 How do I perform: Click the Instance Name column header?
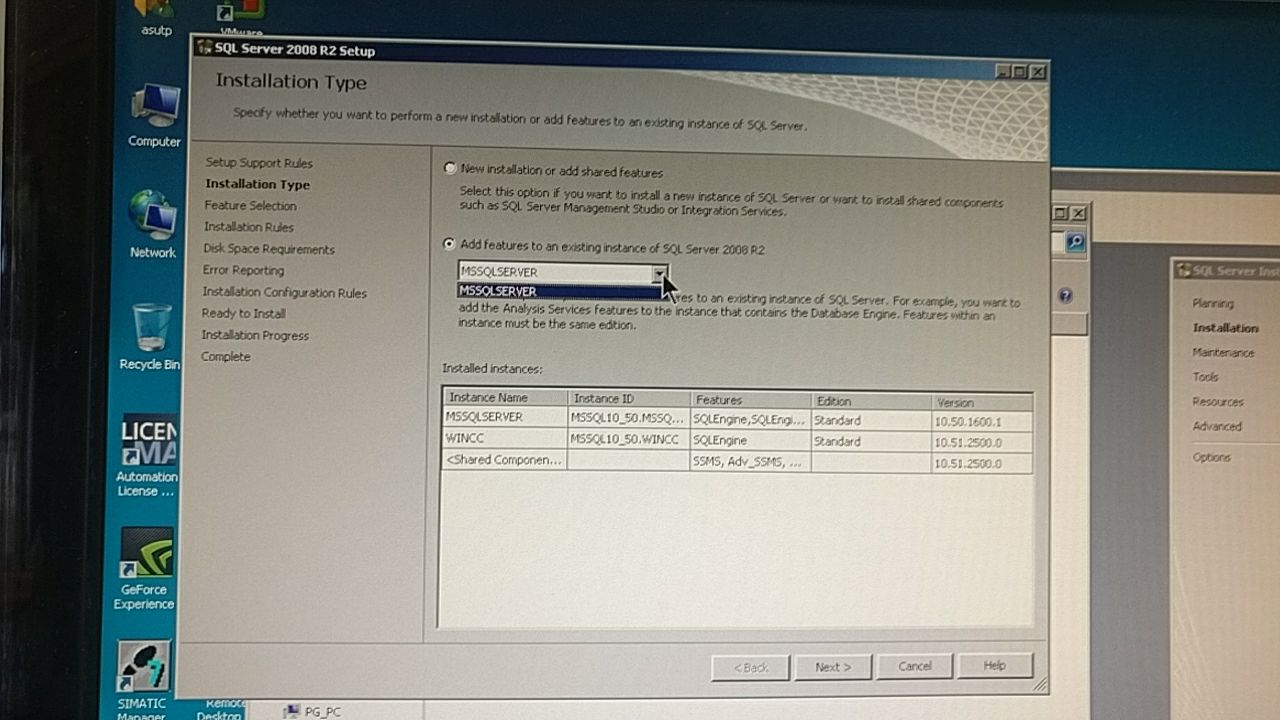505,398
